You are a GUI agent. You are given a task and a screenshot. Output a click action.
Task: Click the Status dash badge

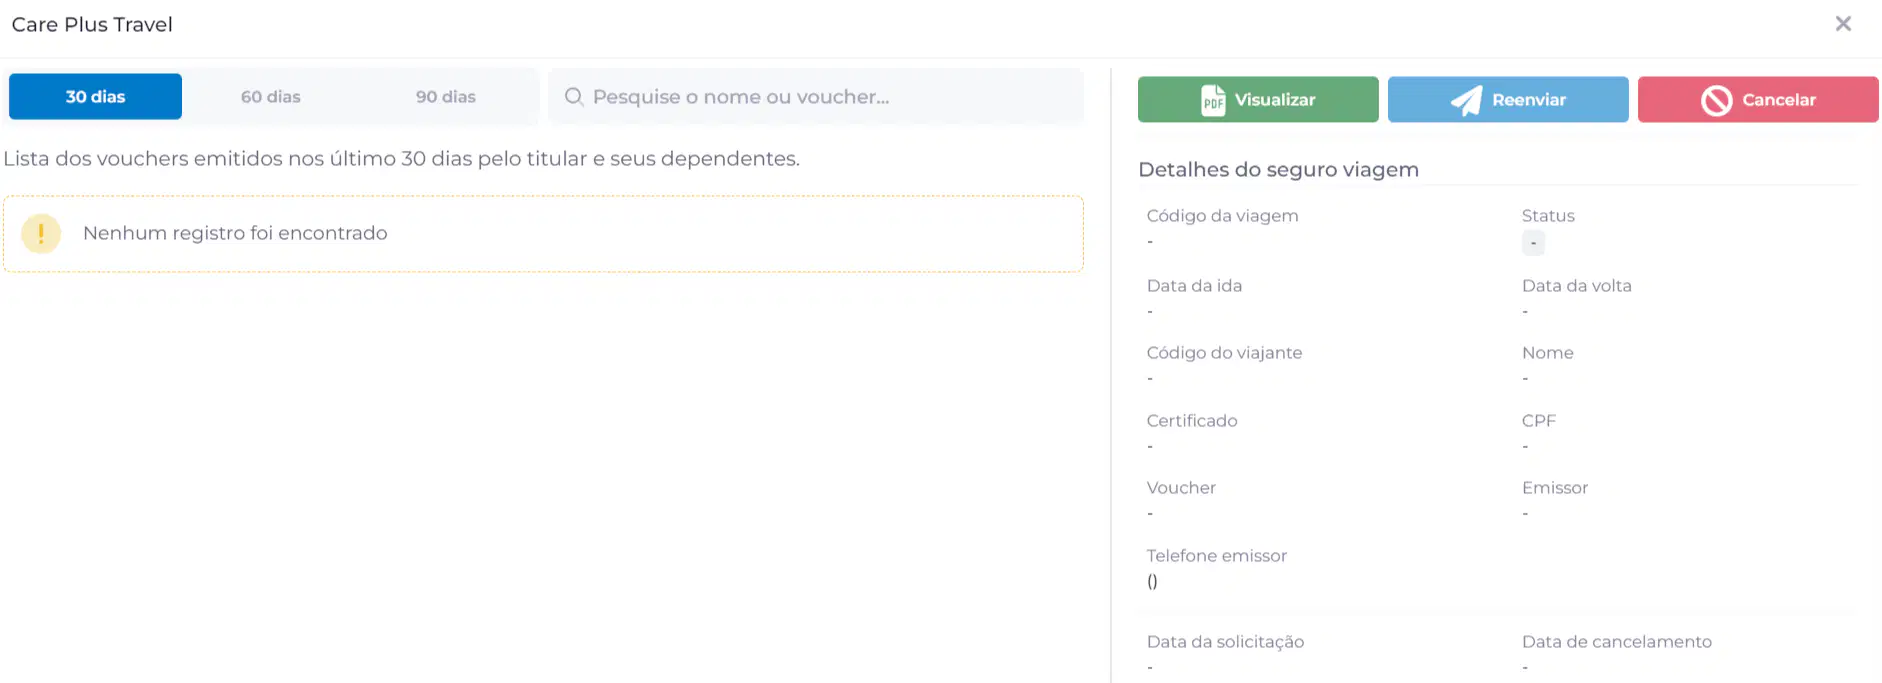pos(1533,243)
